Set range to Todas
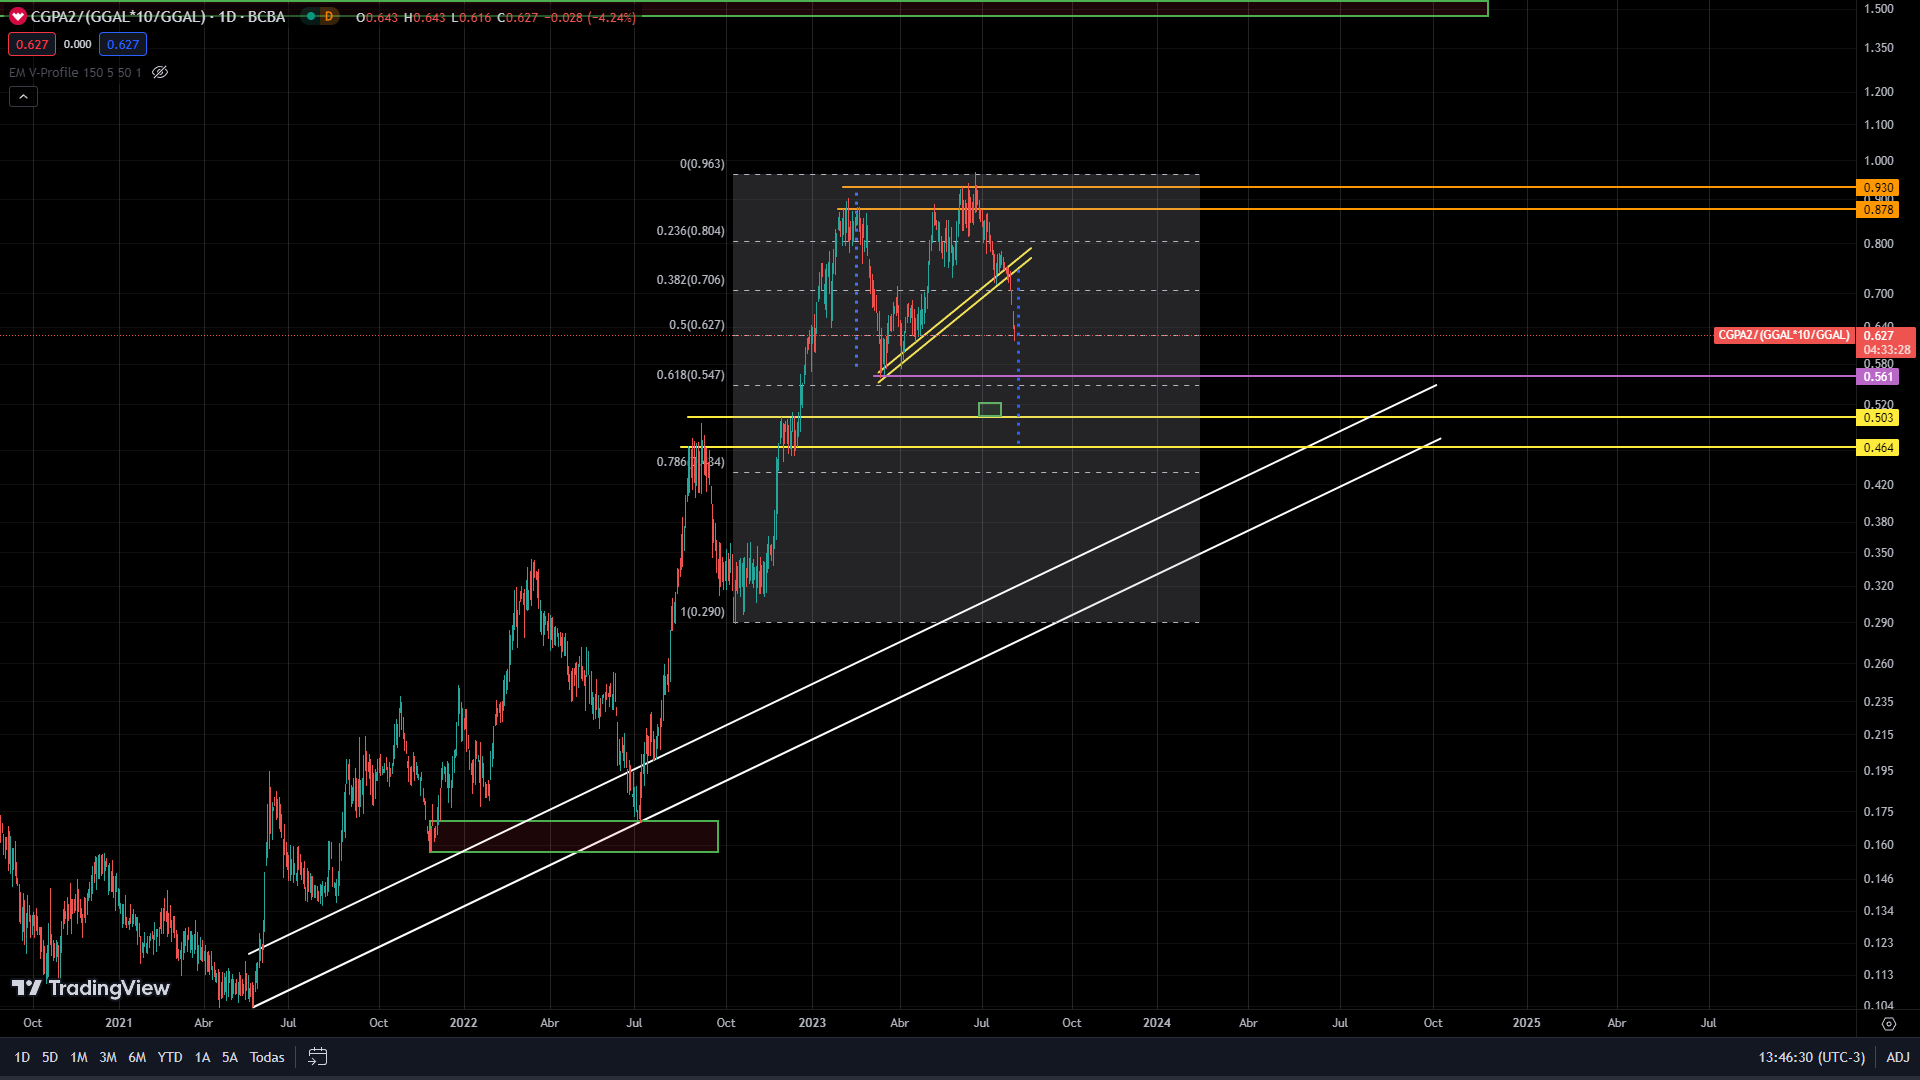This screenshot has width=1920, height=1080. tap(267, 1057)
